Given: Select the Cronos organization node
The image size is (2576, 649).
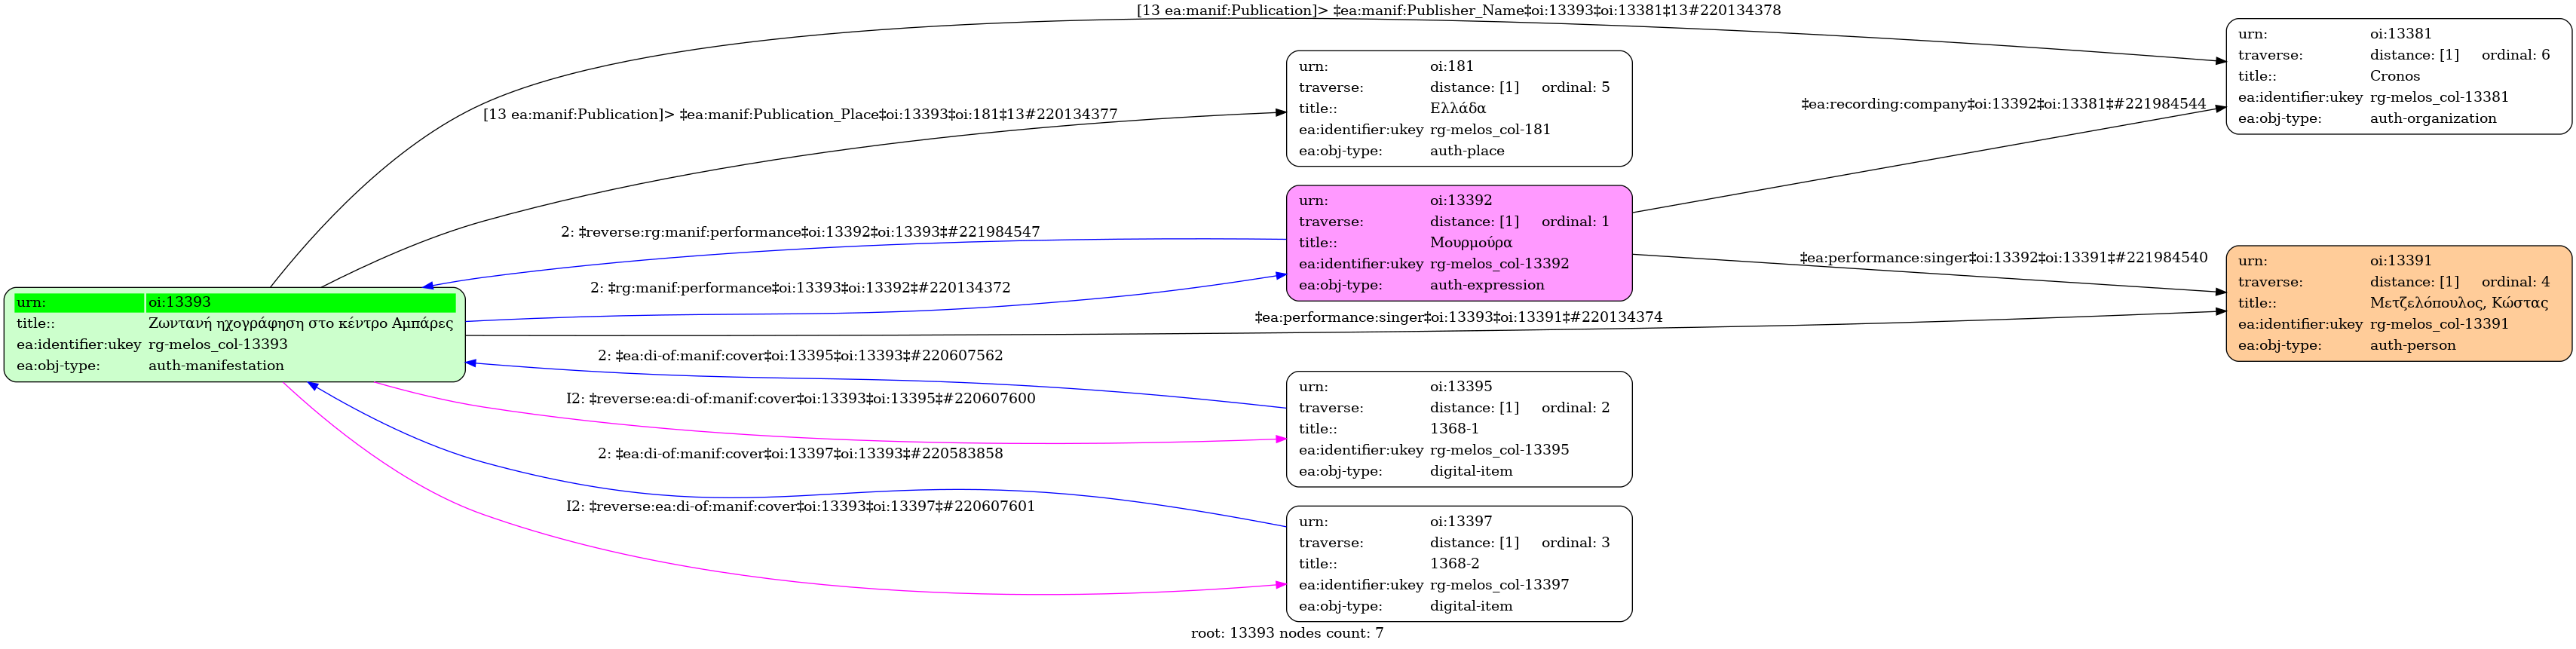Looking at the screenshot, I should [2398, 76].
